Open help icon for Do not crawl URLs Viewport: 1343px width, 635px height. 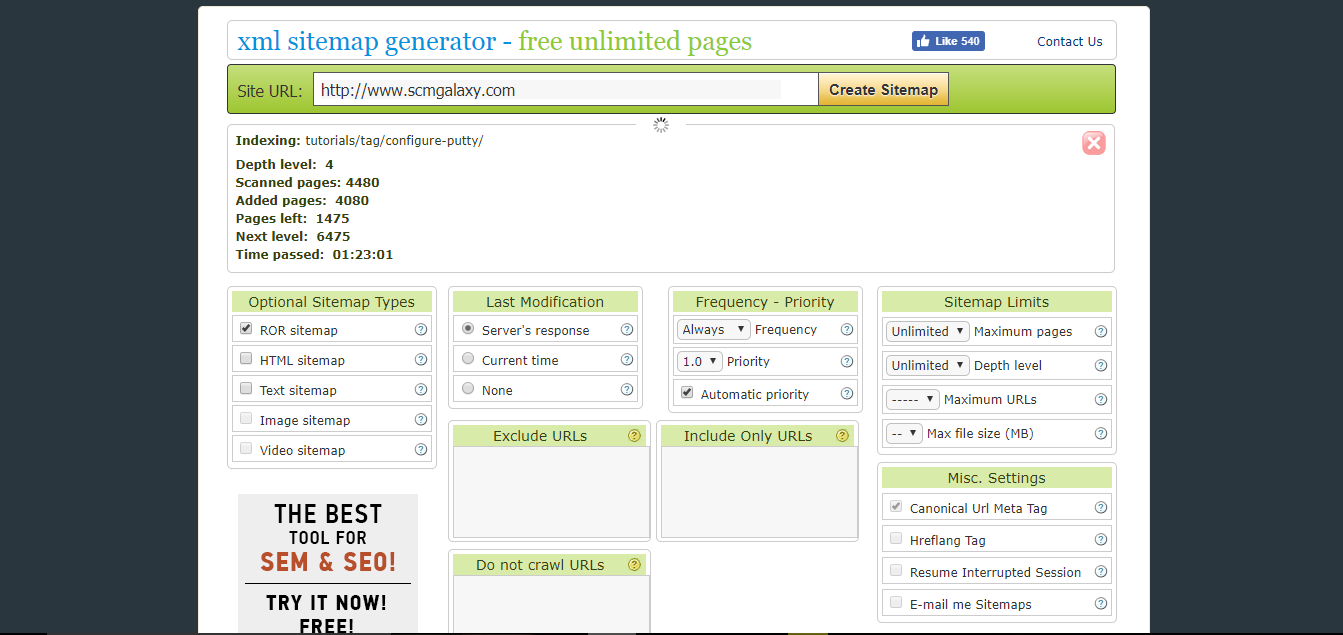point(634,565)
